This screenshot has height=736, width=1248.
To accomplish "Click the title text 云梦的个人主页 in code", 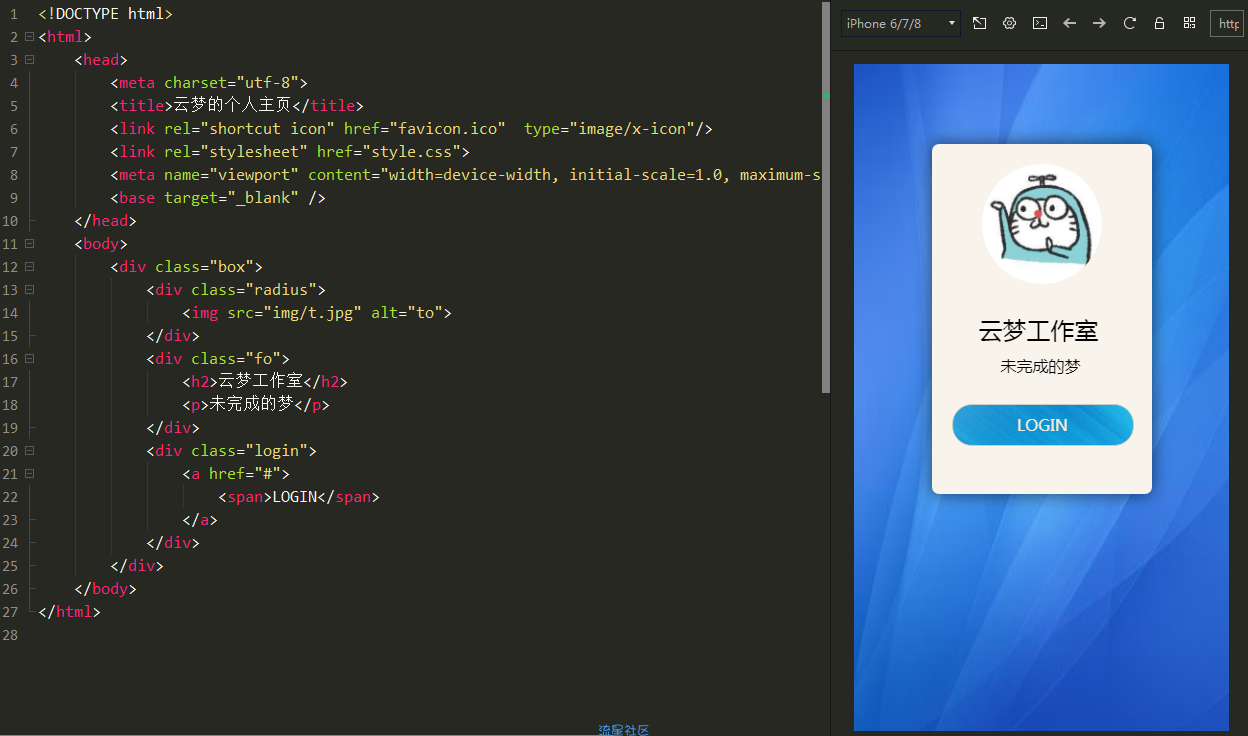I will point(233,106).
